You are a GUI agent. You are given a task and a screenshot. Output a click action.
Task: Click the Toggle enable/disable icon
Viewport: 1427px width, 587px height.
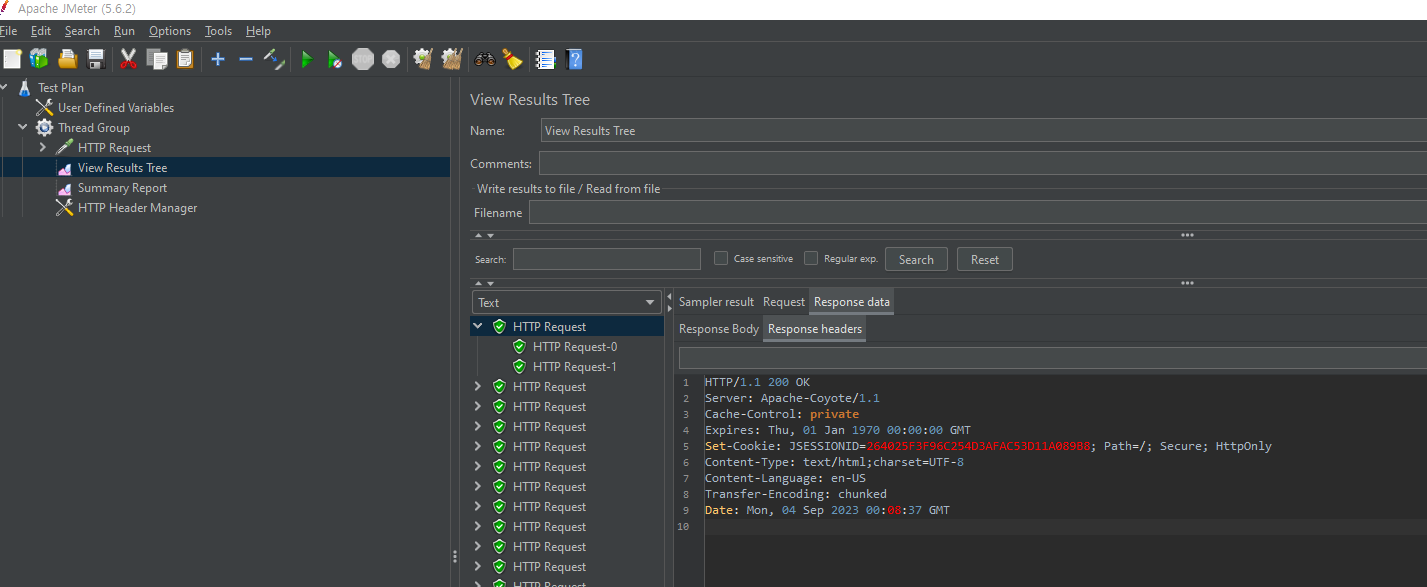pyautogui.click(x=274, y=59)
